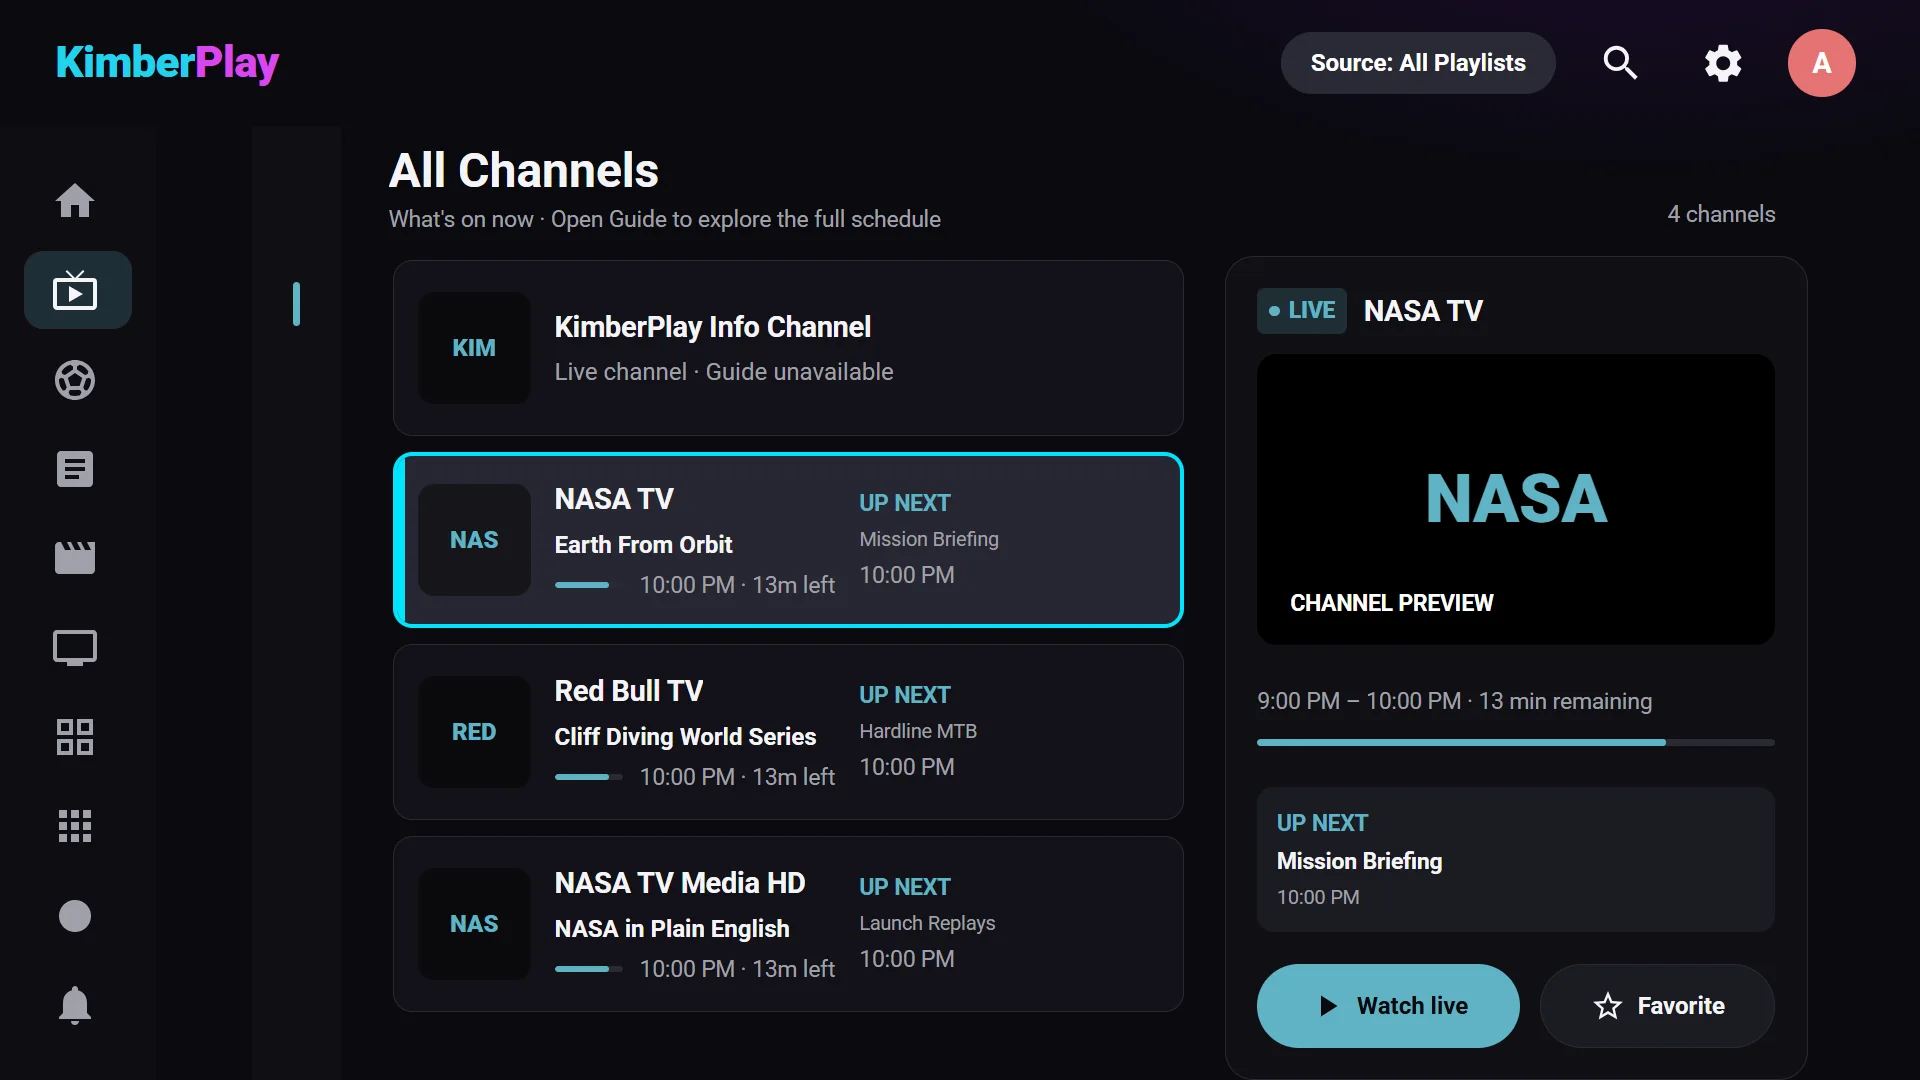This screenshot has width=1920, height=1080.
Task: Open Source: All Playlists selector
Action: pos(1418,63)
